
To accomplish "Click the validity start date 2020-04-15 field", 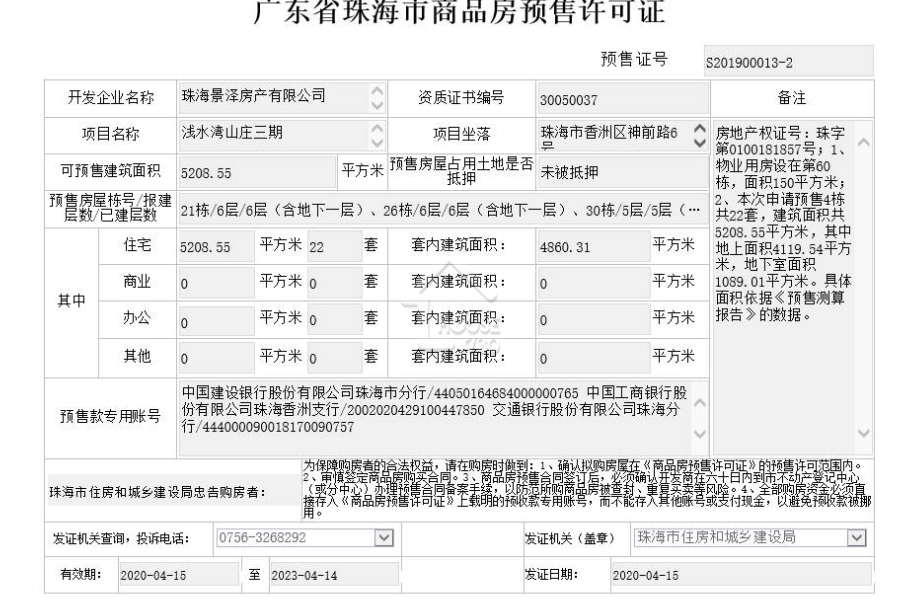I will click(x=179, y=575).
